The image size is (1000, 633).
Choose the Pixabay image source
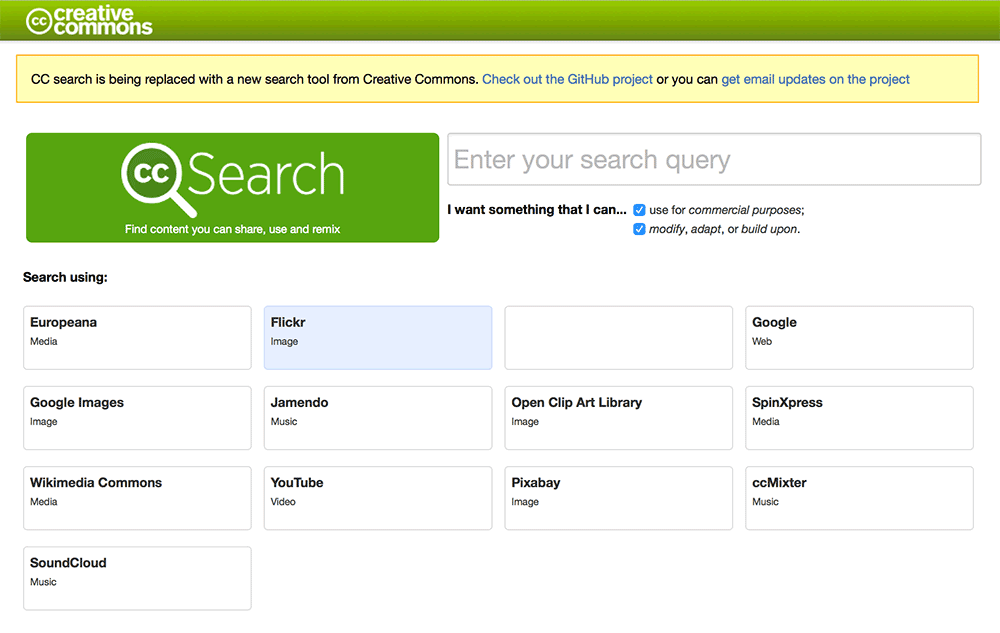[x=619, y=498]
